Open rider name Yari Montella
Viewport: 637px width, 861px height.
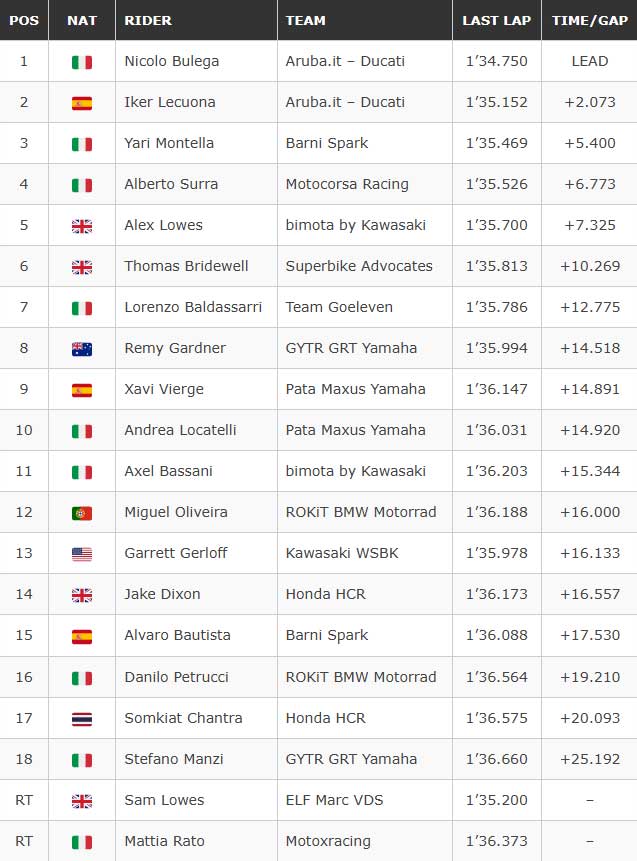[169, 143]
